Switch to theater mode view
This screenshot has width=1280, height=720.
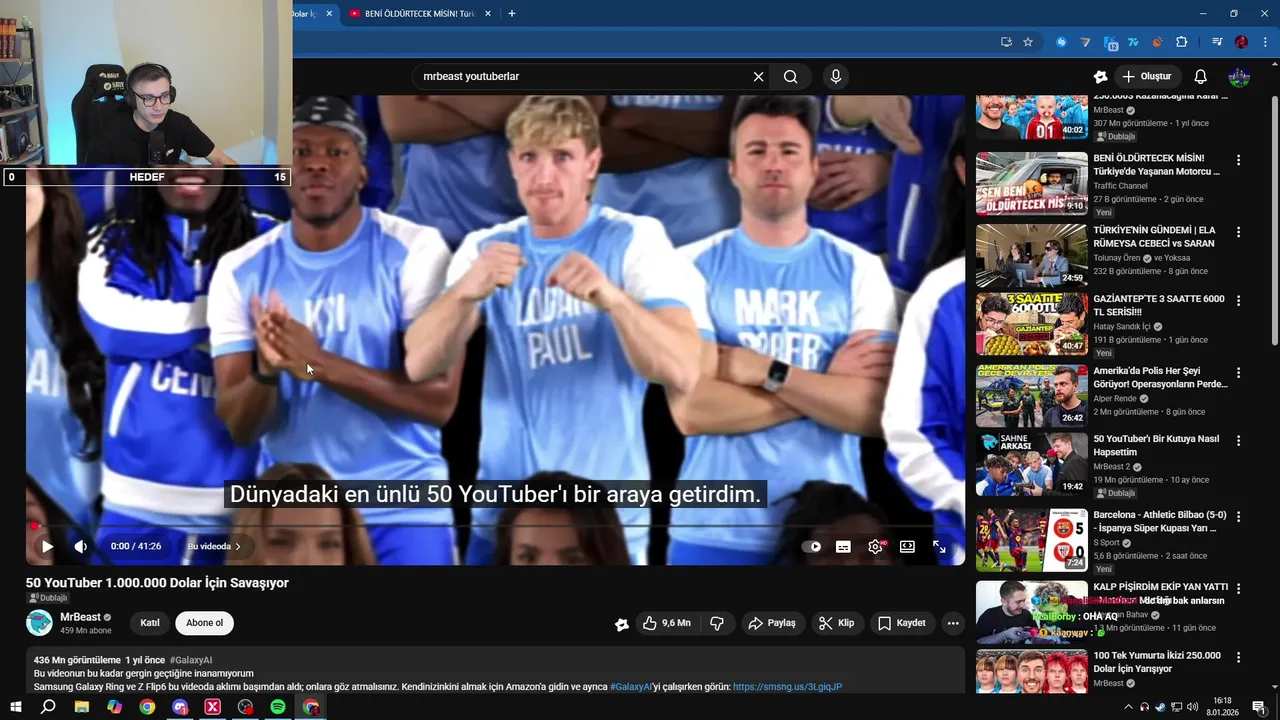click(907, 547)
